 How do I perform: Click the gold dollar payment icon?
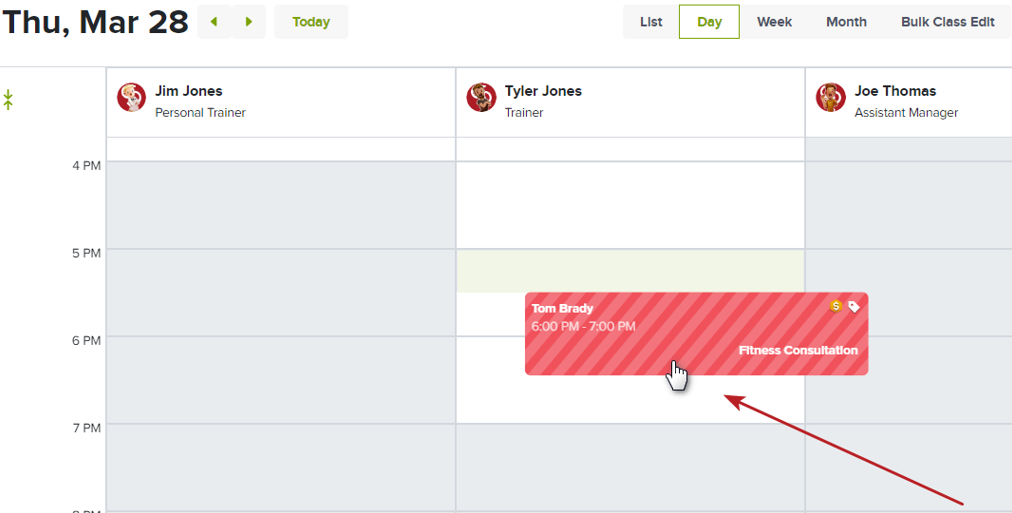coord(836,307)
